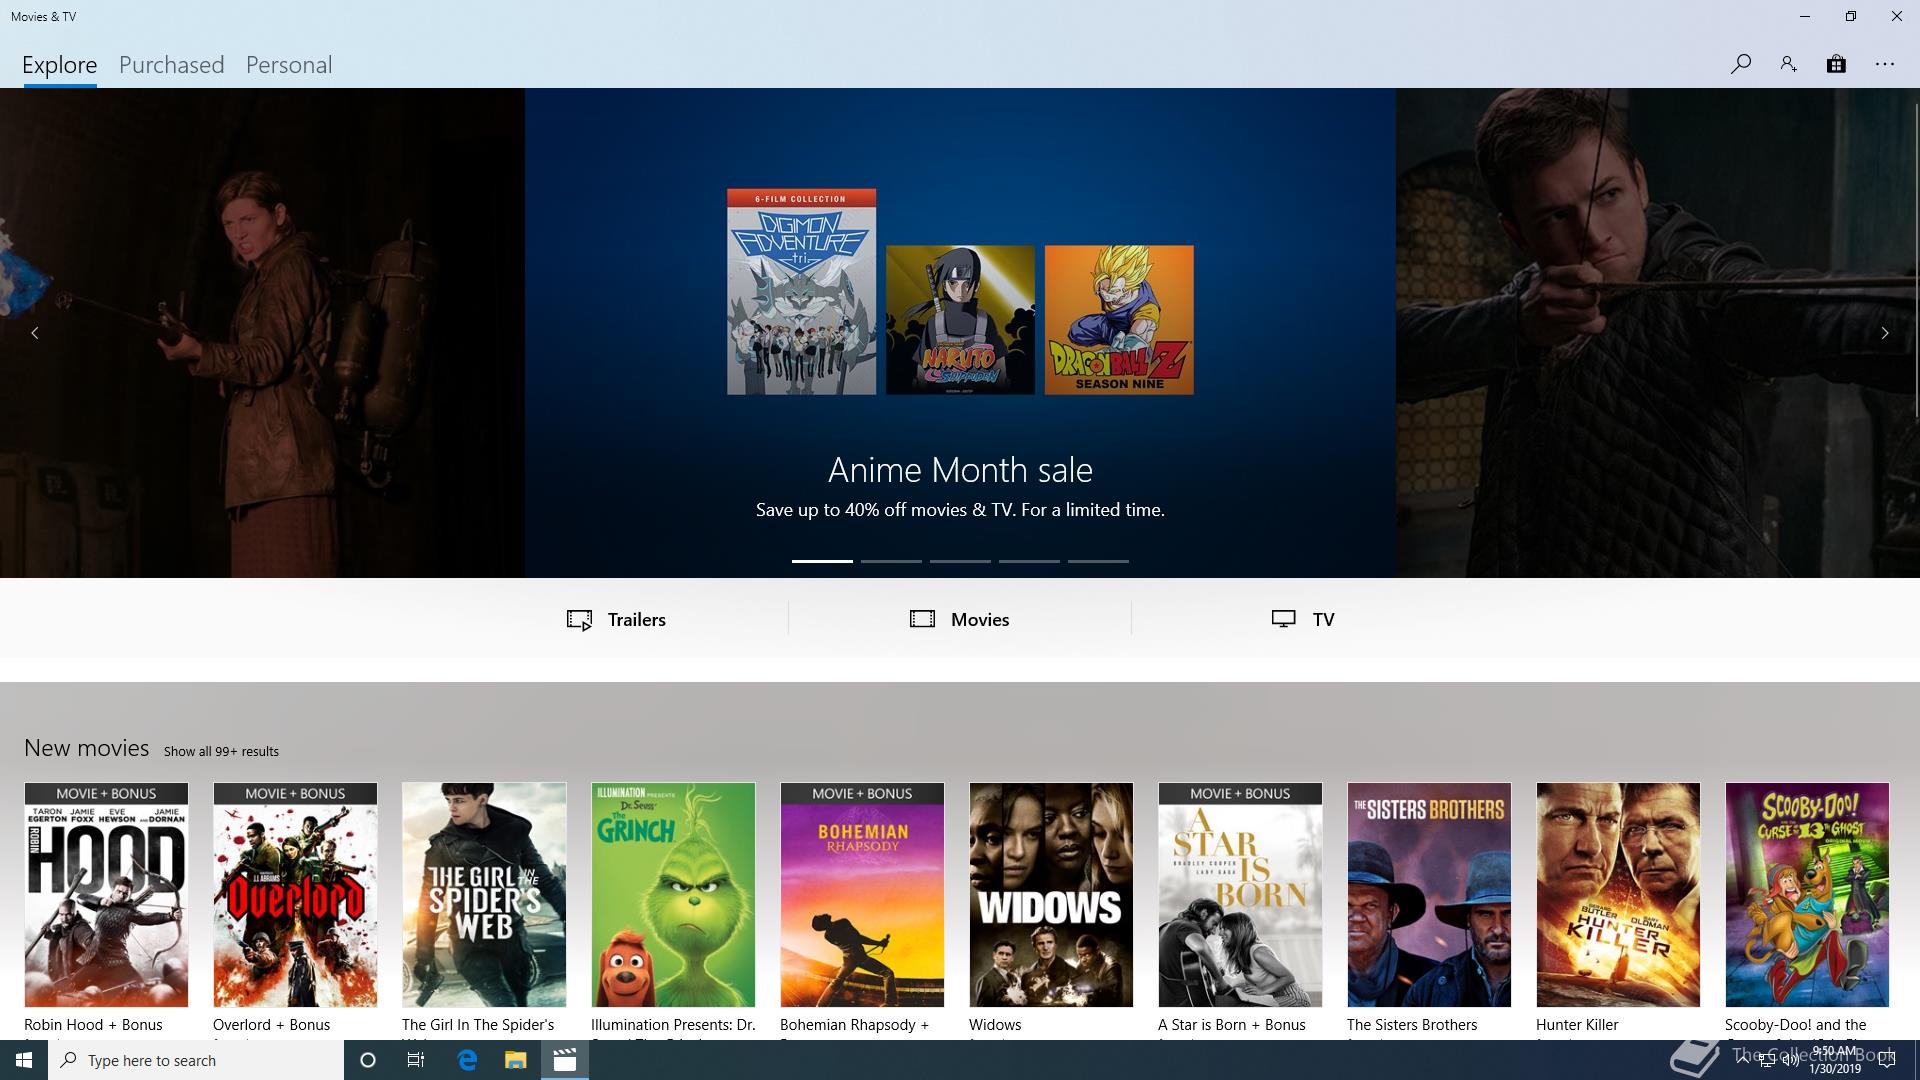
Task: Click the Anime Month sale headline
Action: tap(960, 470)
